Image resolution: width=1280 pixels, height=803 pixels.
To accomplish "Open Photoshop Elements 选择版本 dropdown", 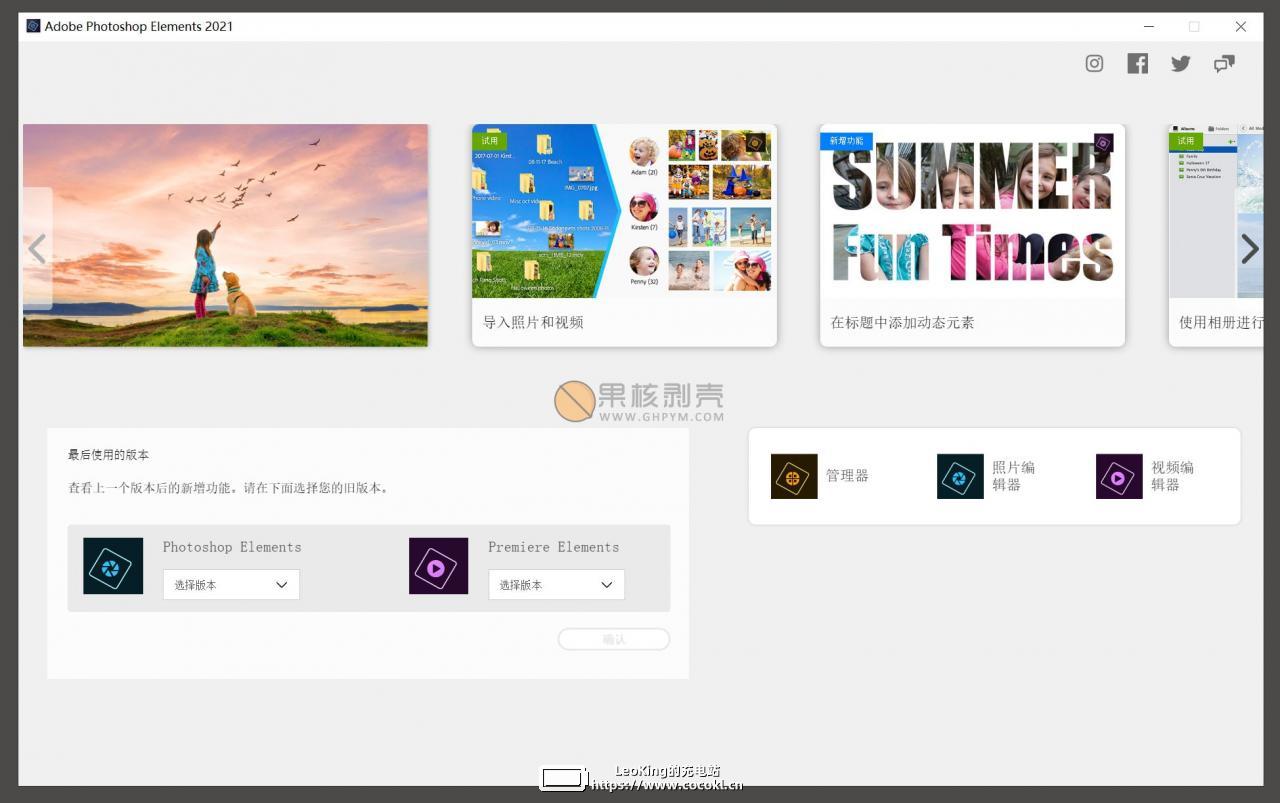I will coord(231,585).
